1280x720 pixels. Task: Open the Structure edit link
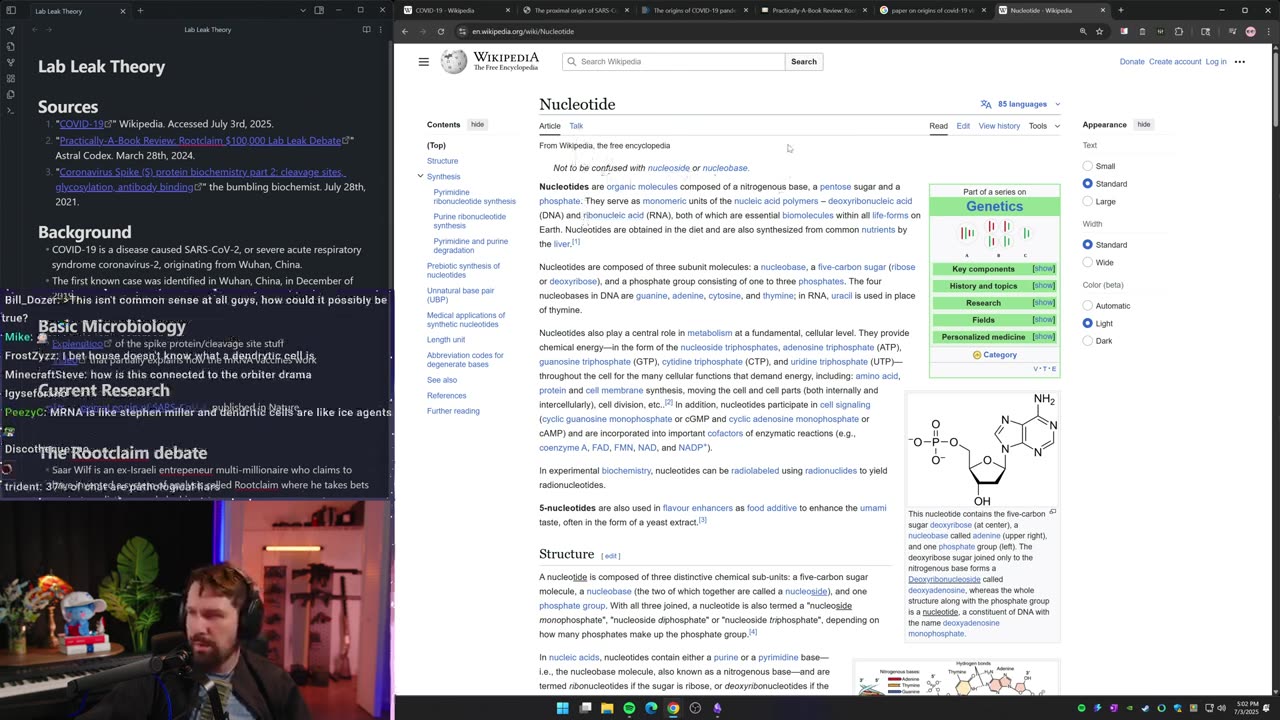tap(611, 556)
